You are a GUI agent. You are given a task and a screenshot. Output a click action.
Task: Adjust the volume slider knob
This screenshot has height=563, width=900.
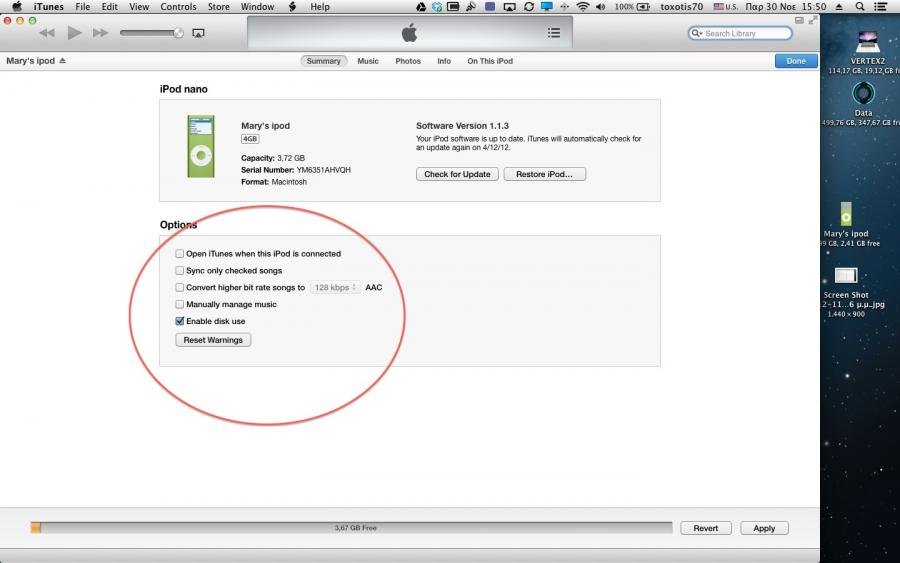[178, 33]
